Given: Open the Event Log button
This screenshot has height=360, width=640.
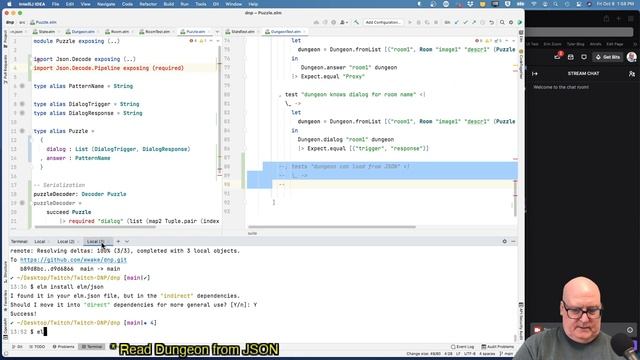Looking at the screenshot, I should click(463, 347).
